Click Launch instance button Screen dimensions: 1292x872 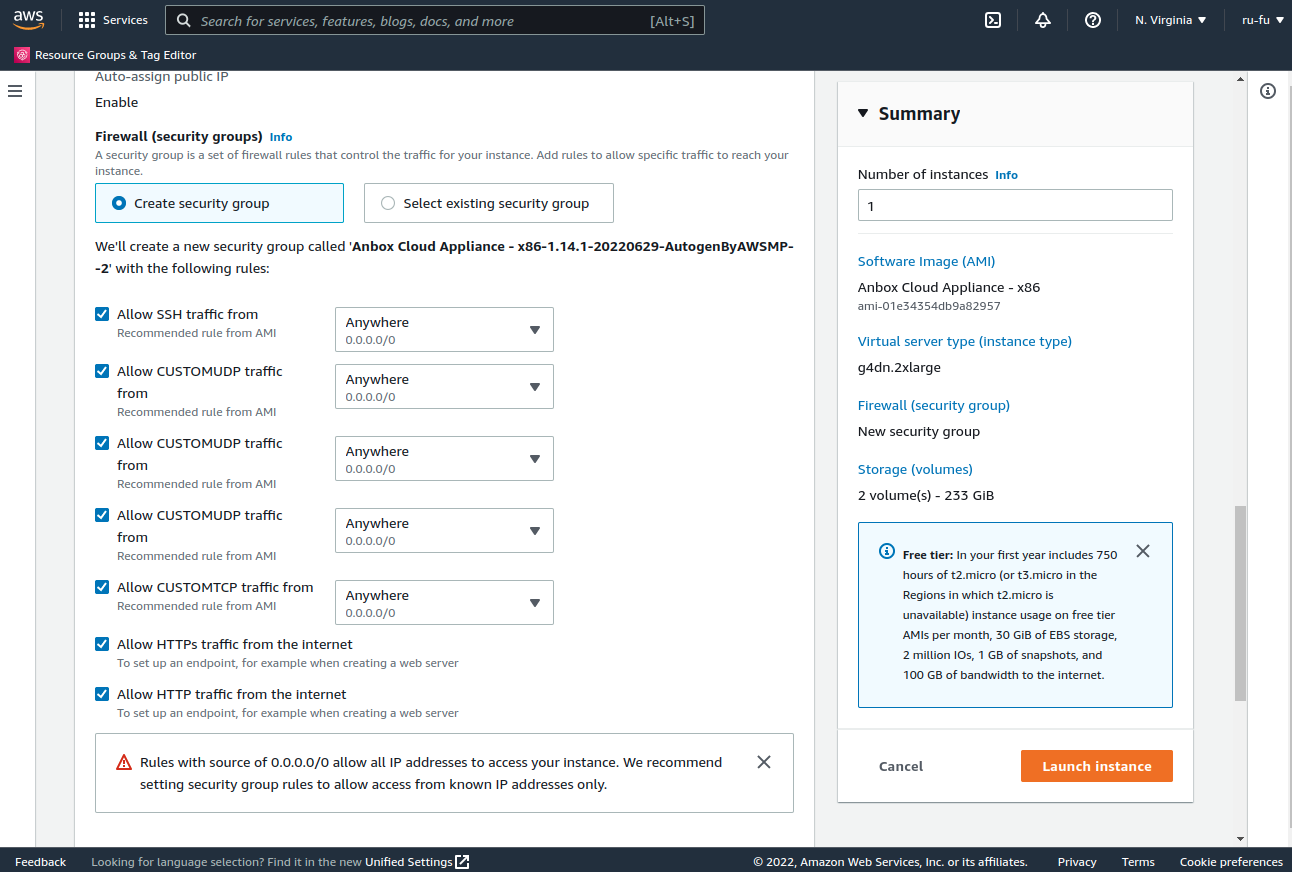coord(1097,766)
